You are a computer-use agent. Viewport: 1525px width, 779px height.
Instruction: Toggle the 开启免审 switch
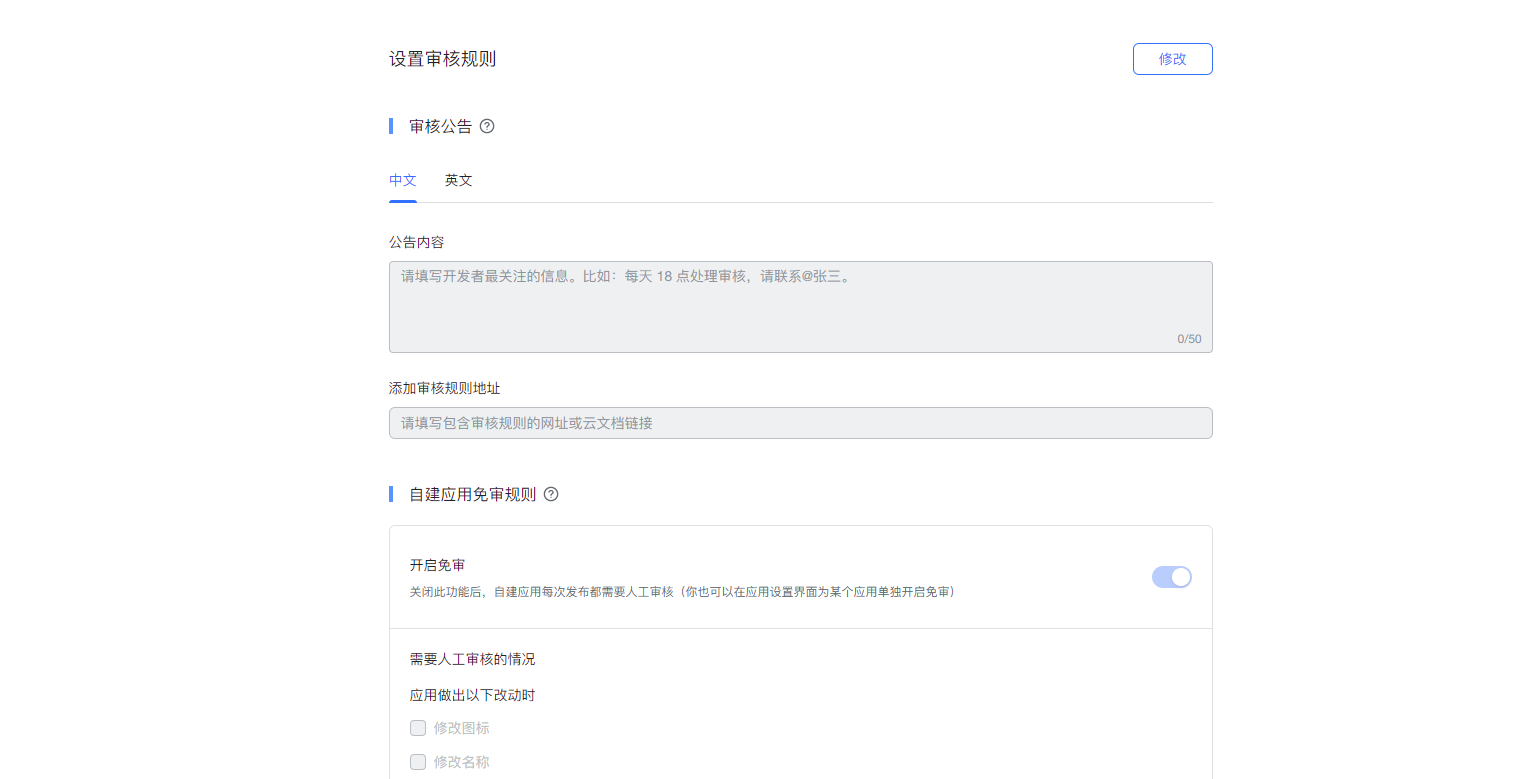coord(1172,577)
